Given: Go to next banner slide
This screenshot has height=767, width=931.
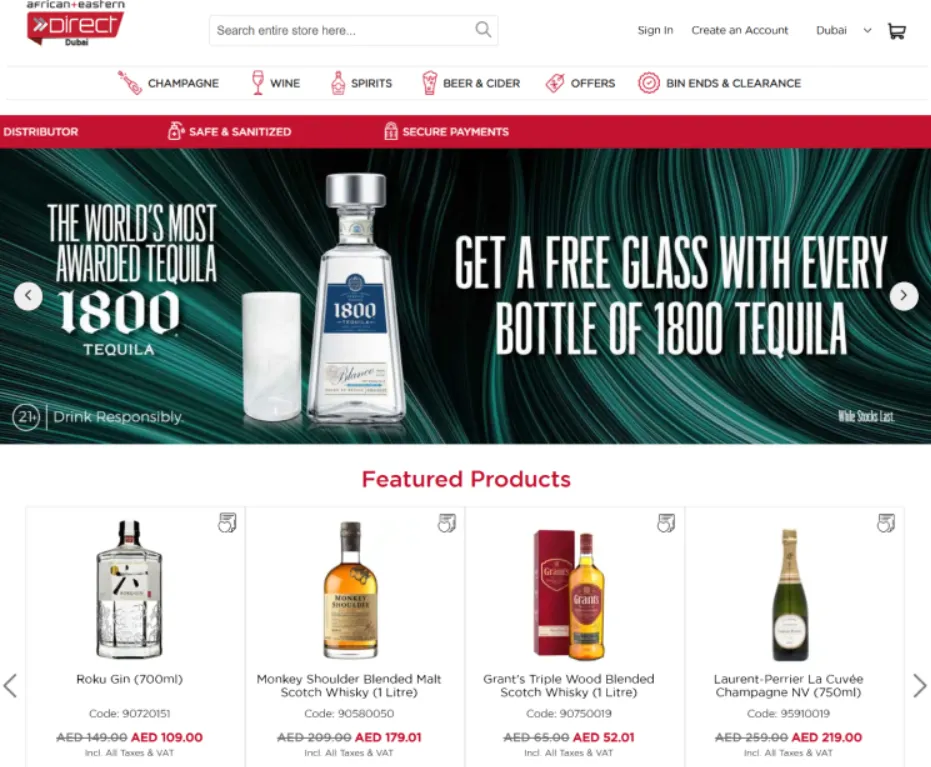Looking at the screenshot, I should pos(904,295).
